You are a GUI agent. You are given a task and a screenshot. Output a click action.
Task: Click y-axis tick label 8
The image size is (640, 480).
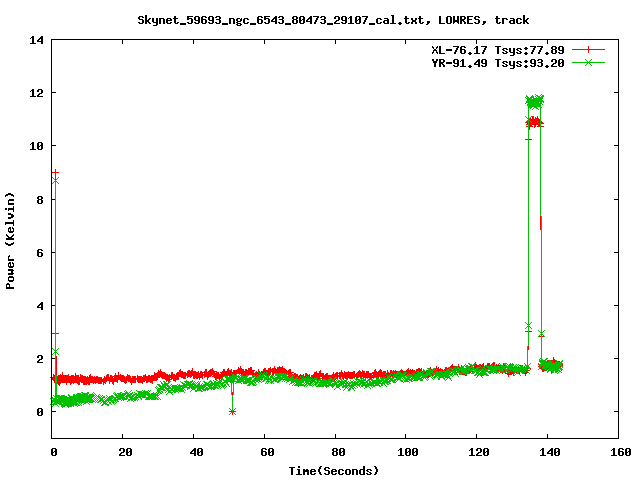(40, 200)
